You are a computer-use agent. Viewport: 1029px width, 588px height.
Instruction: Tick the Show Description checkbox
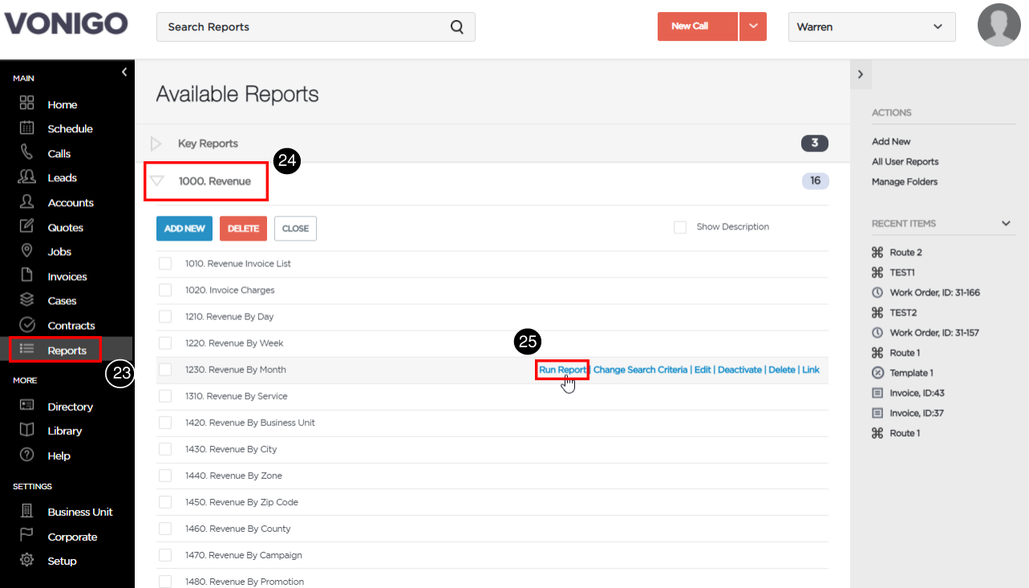pos(680,227)
